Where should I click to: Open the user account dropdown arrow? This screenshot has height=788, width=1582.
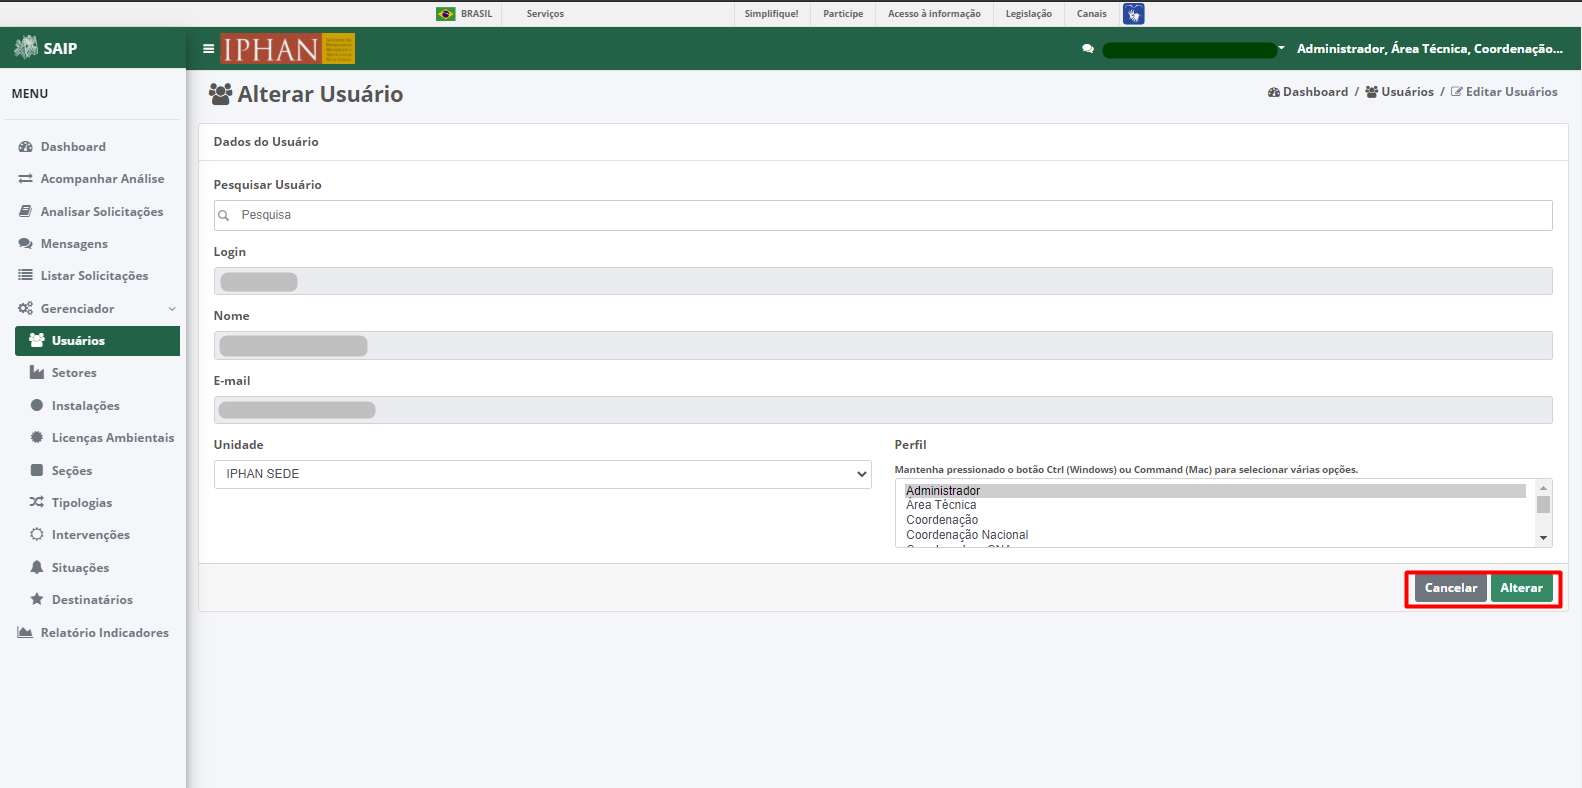point(1281,48)
